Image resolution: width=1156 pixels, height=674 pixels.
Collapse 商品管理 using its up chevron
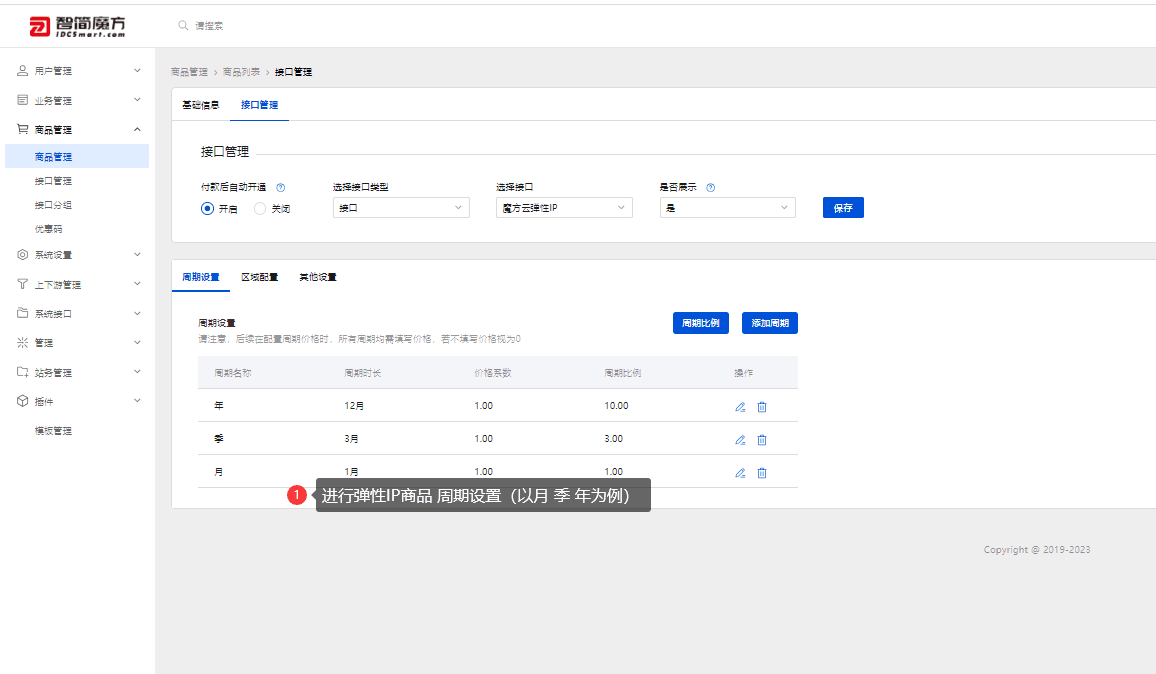[x=137, y=129]
